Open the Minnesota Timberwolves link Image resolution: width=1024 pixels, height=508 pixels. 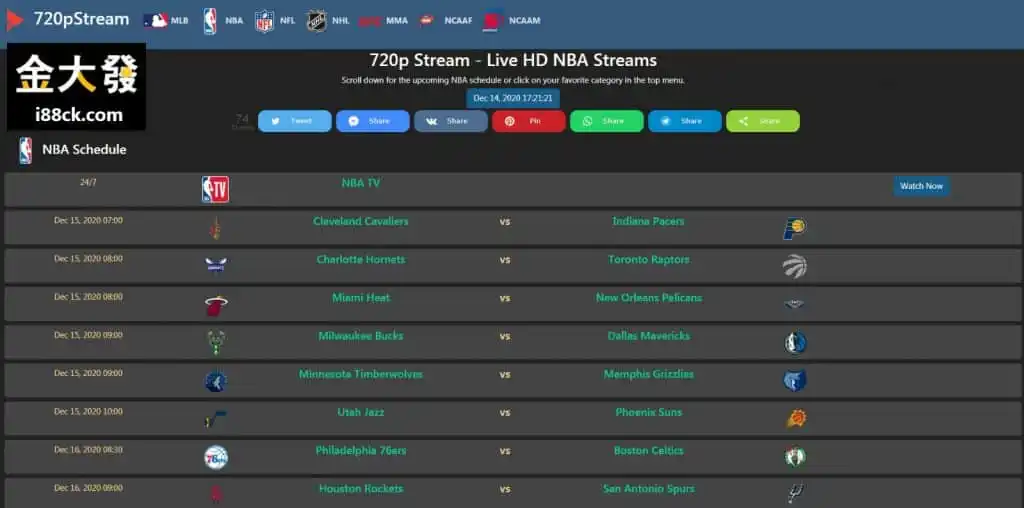[x=361, y=374]
